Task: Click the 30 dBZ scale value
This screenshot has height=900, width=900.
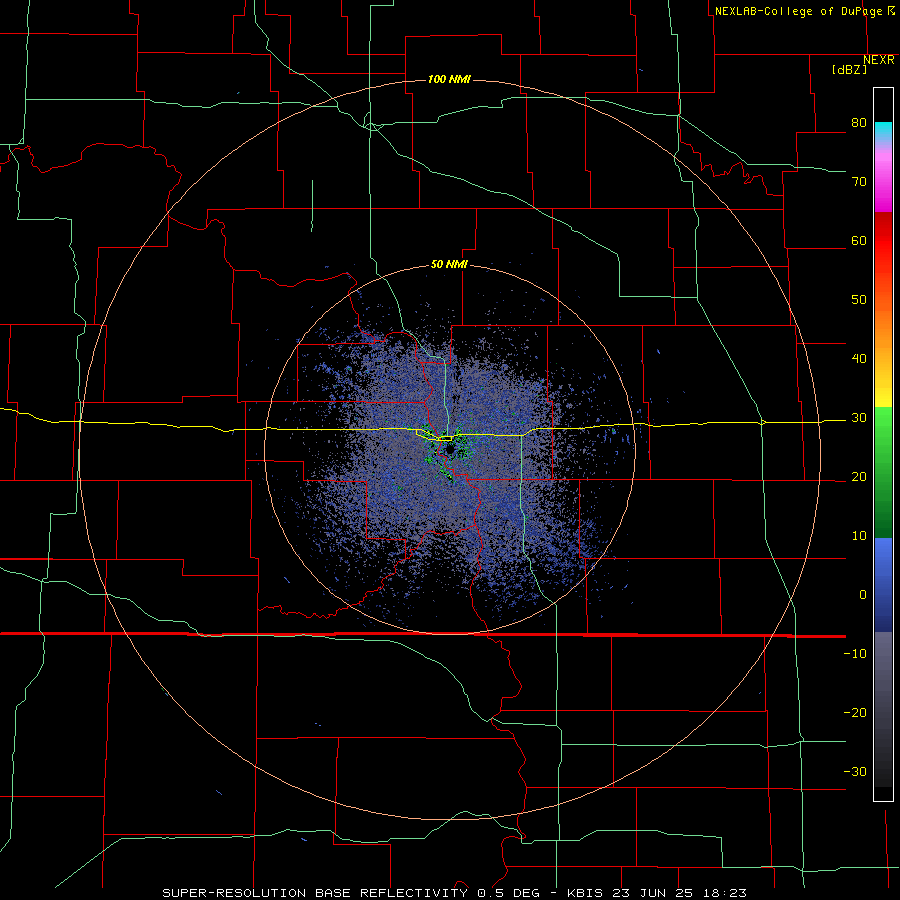Action: pos(859,418)
